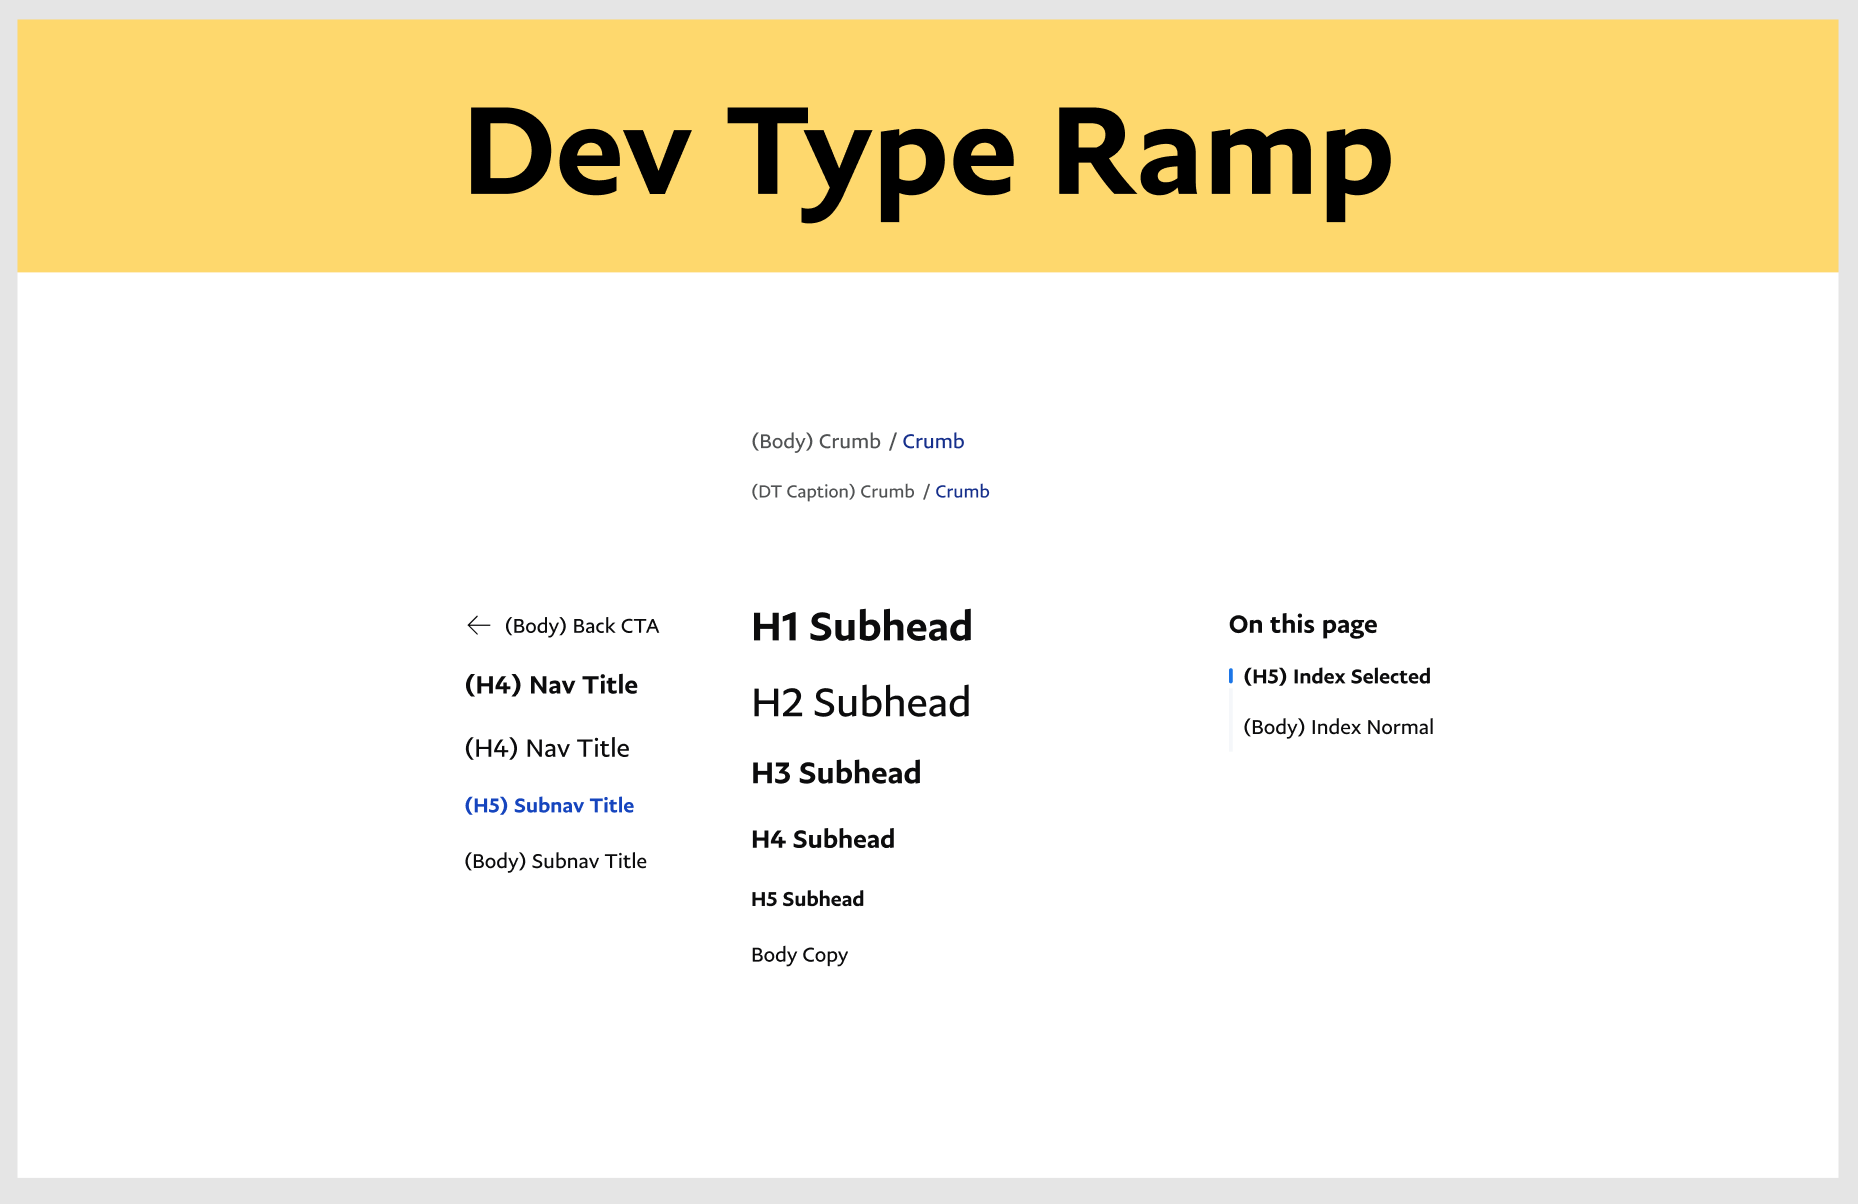Click the '(DT Caption) Crumb' breadcrumb text
This screenshot has width=1858, height=1204.
[833, 492]
